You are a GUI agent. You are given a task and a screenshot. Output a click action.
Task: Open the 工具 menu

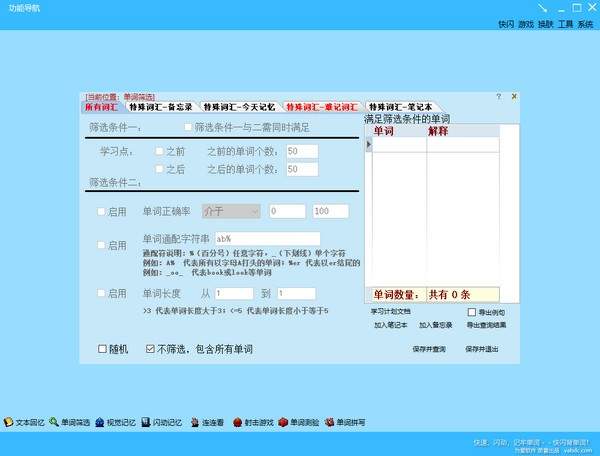coord(566,23)
